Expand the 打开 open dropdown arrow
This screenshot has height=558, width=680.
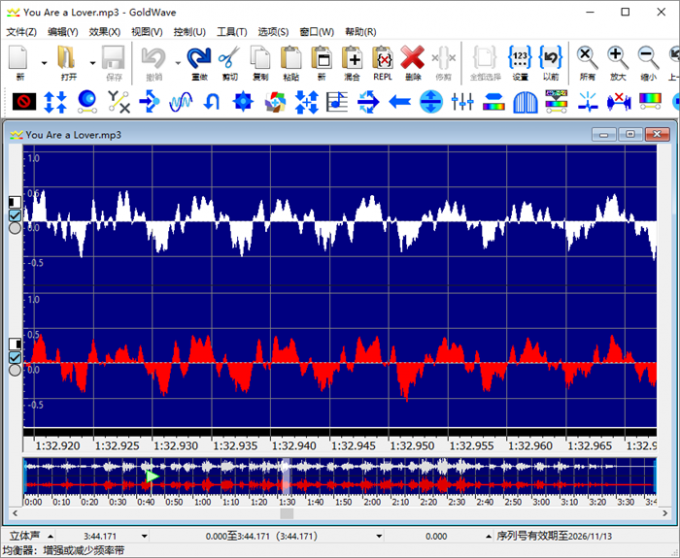click(x=92, y=63)
